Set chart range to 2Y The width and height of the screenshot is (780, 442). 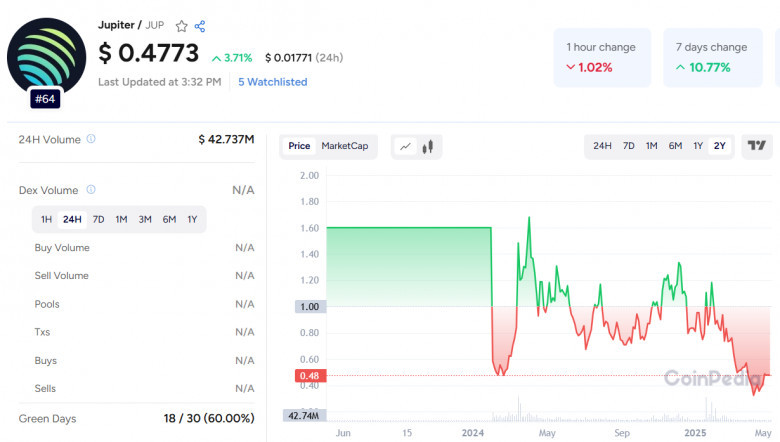720,146
